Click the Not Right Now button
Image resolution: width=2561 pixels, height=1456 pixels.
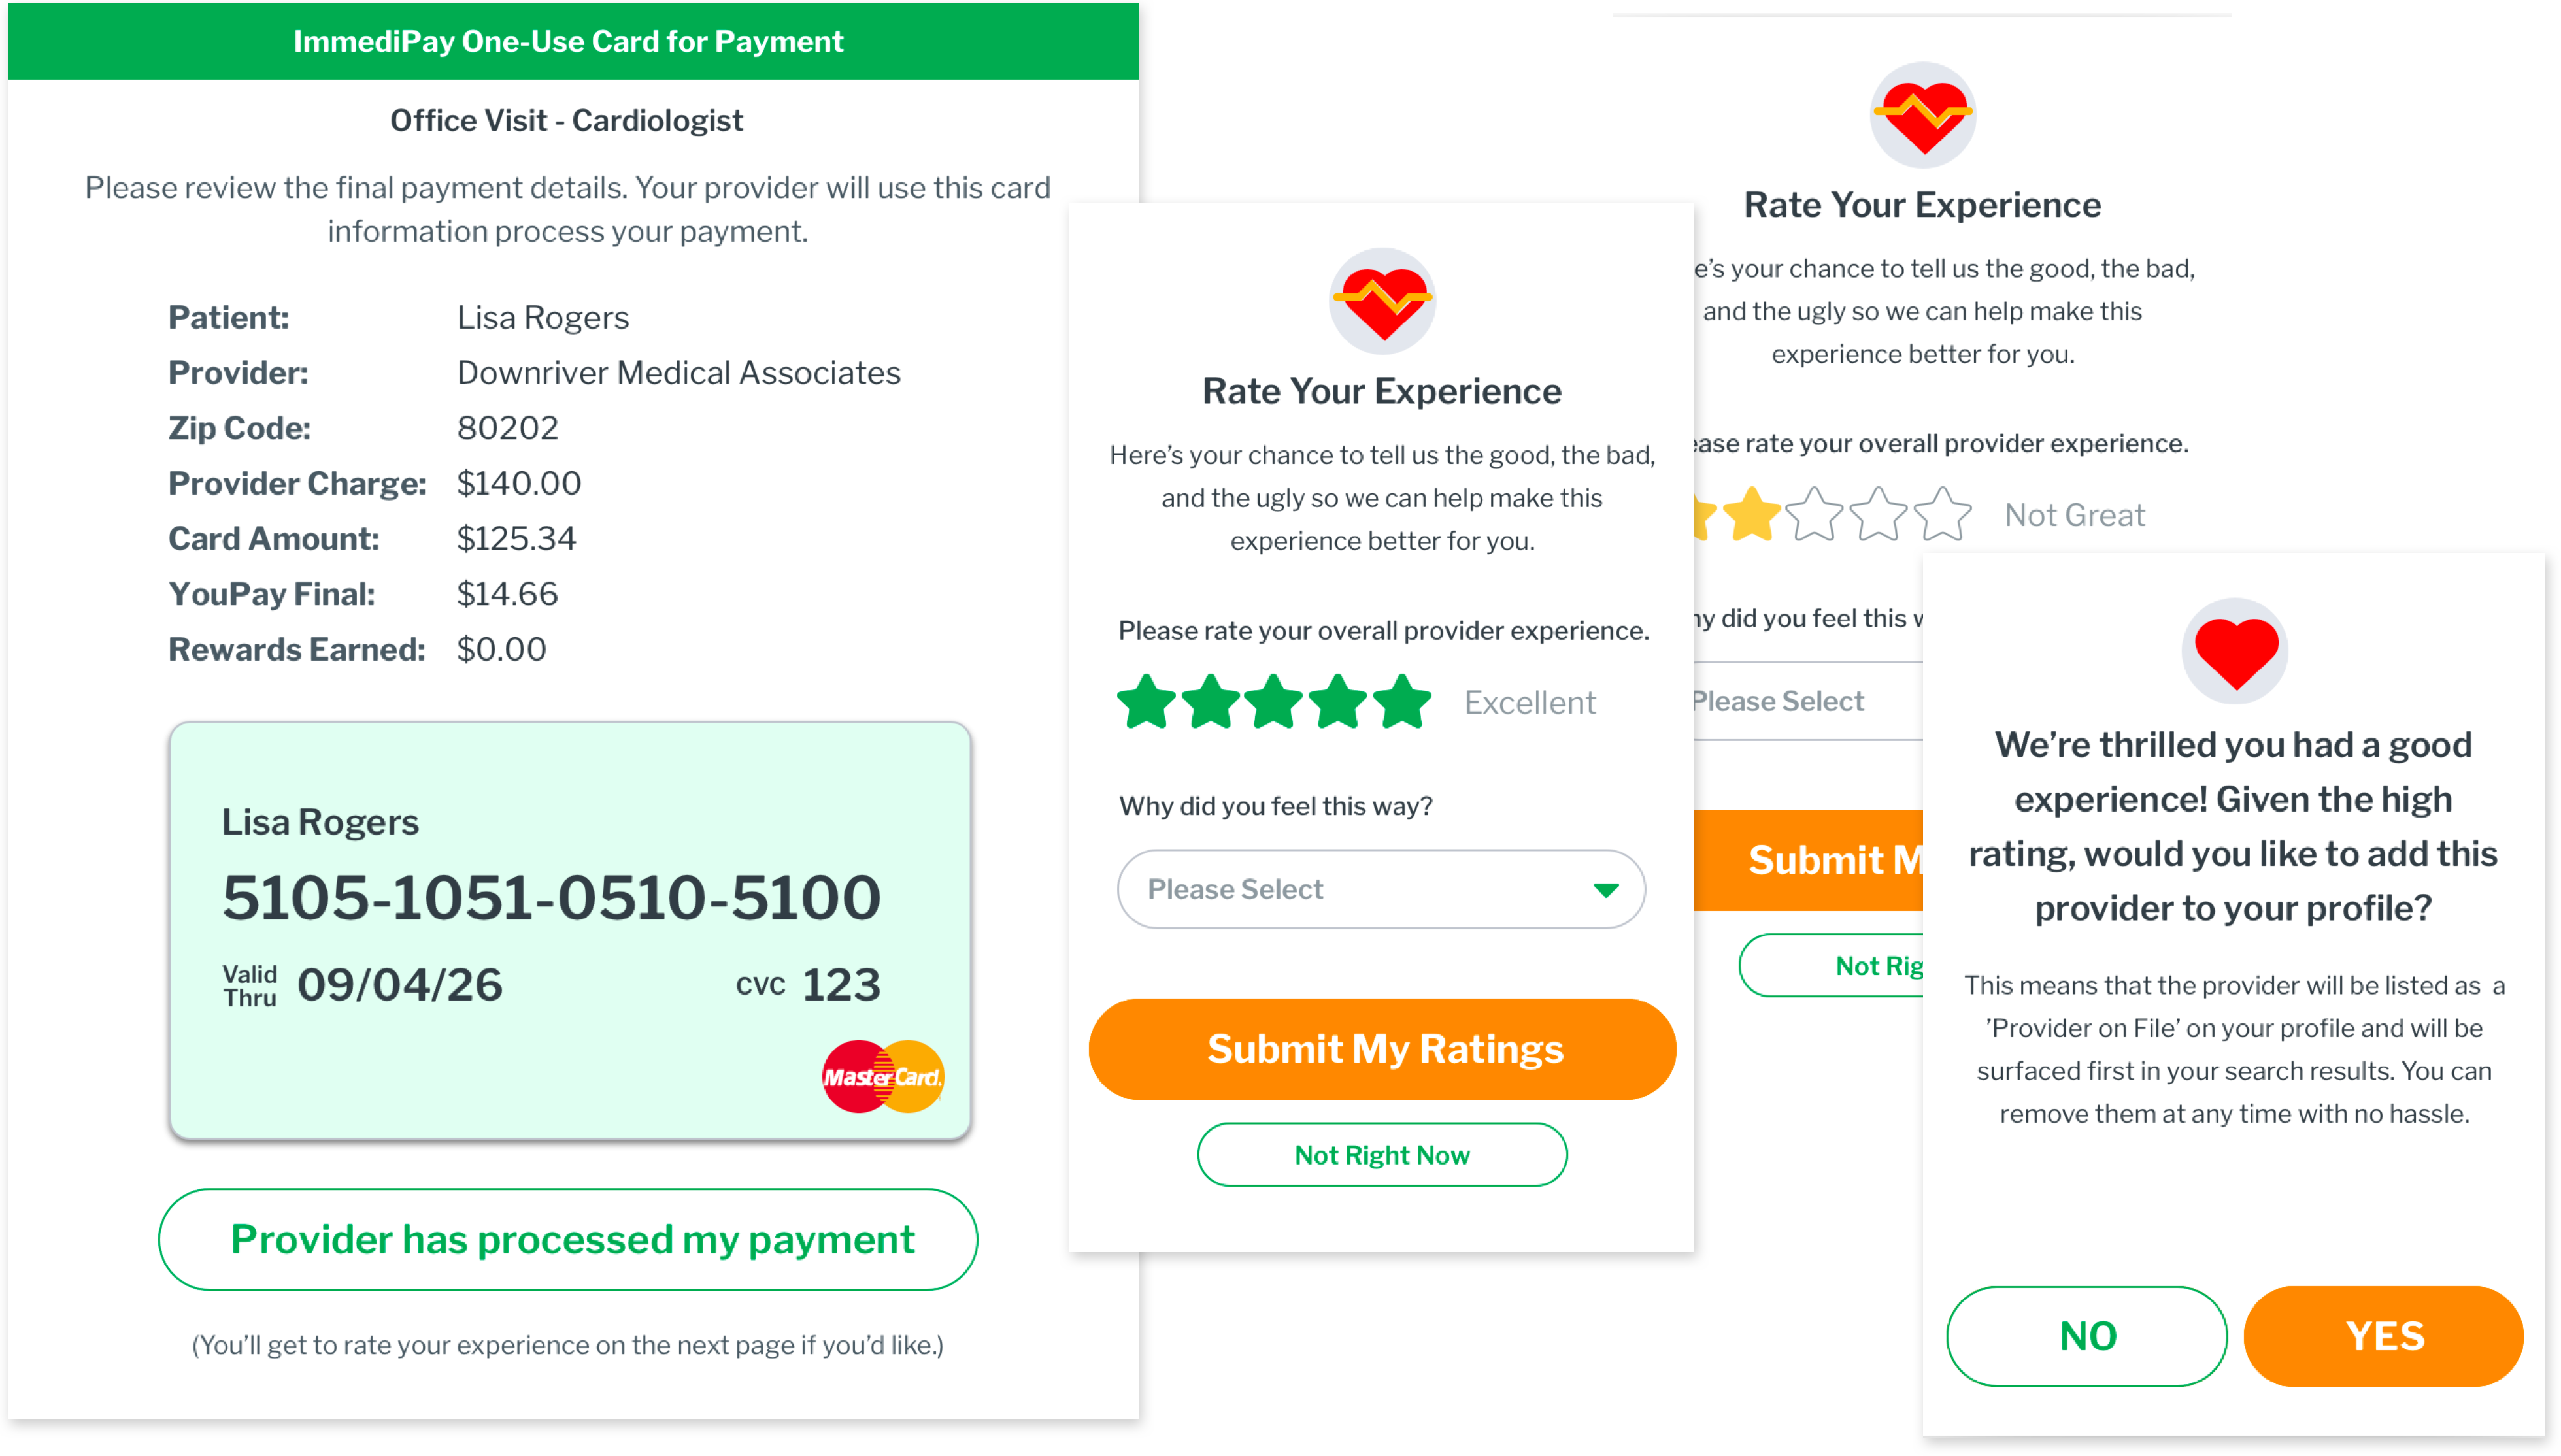[x=1382, y=1155]
